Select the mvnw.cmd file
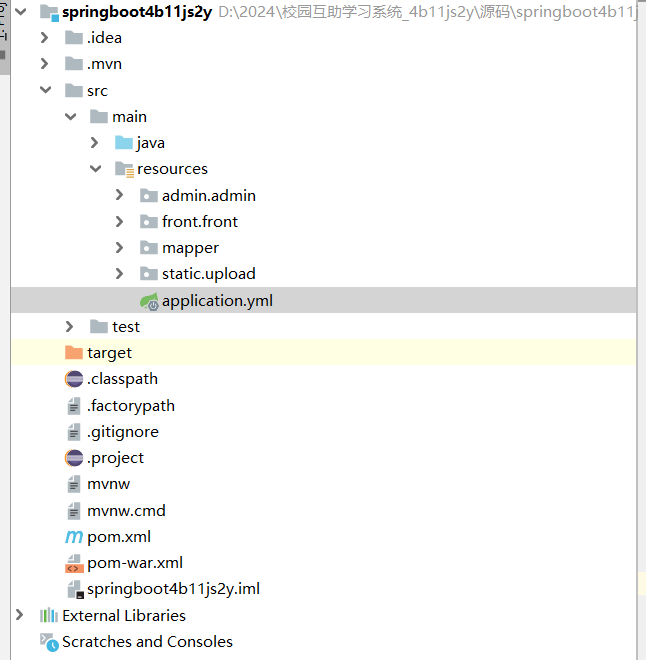Viewport: 646px width, 660px height. [126, 510]
